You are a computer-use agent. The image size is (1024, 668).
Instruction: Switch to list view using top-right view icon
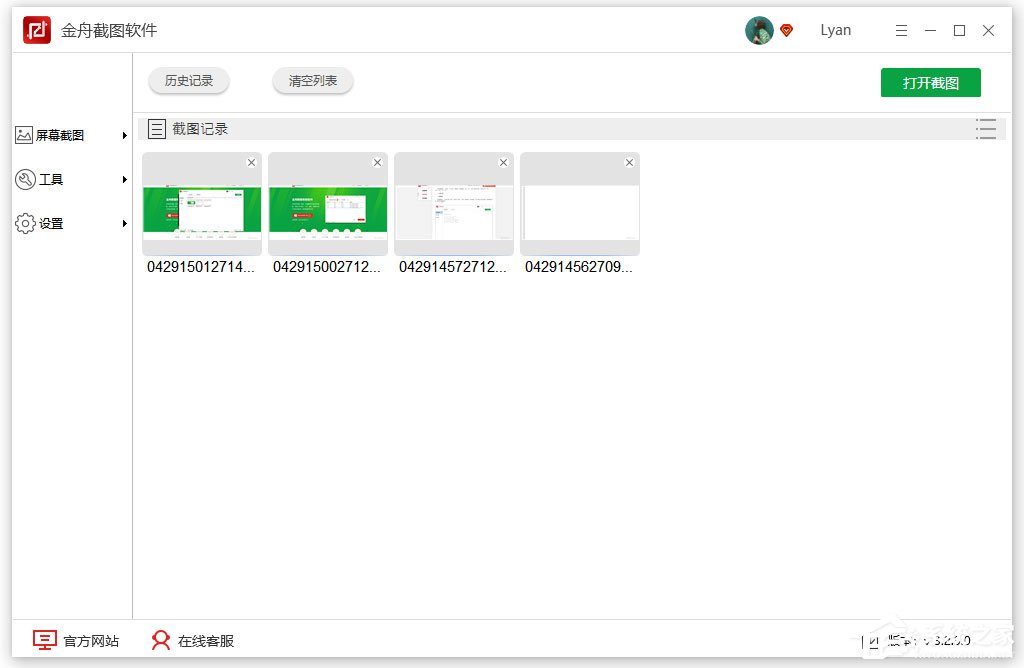986,128
